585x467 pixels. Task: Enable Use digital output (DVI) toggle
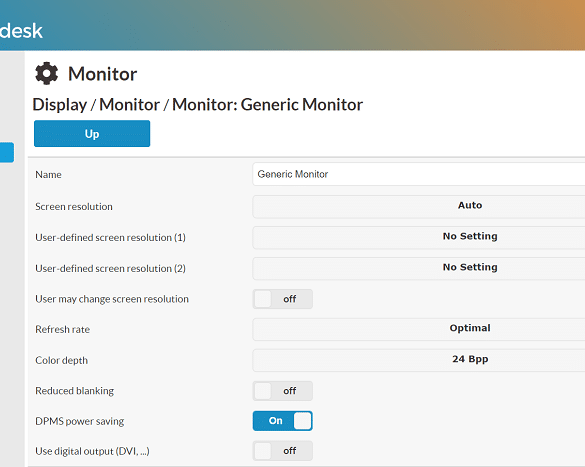point(282,451)
